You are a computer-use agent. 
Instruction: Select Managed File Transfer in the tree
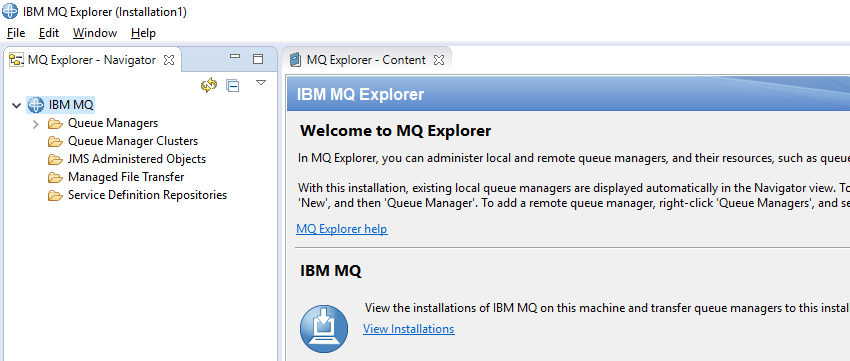[x=126, y=177]
